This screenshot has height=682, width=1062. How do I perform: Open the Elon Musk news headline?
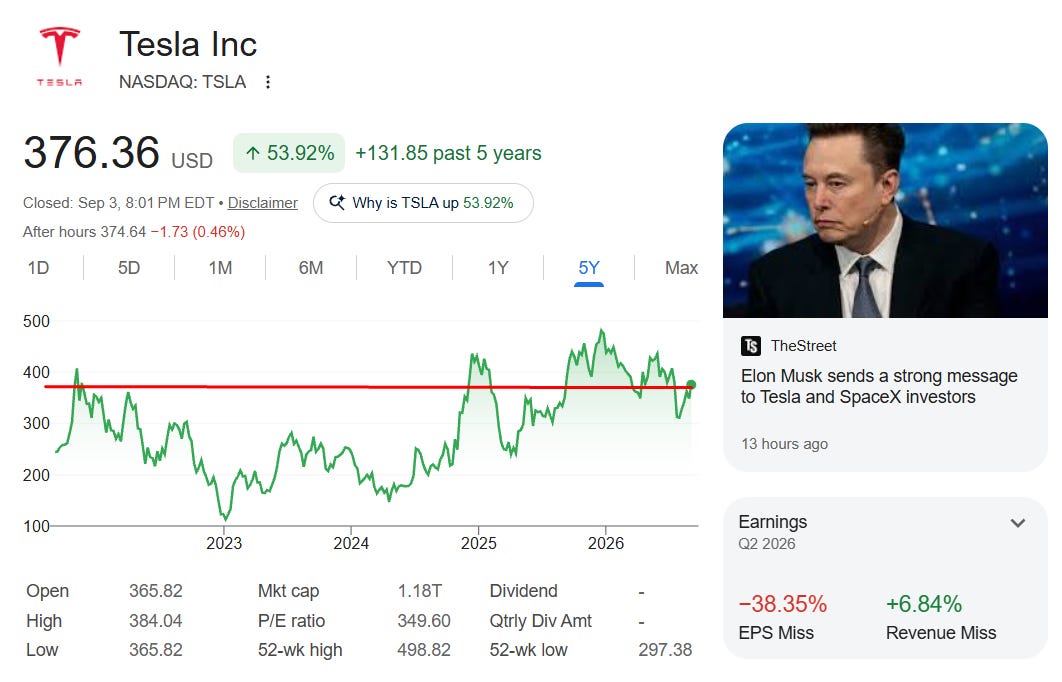tap(878, 386)
